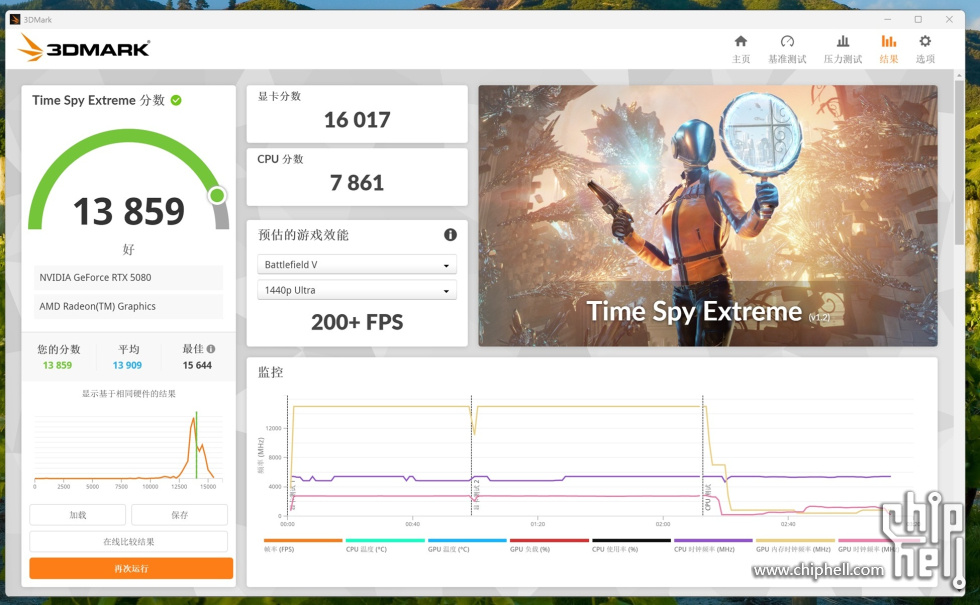Select the AMD Radeon(TM) Graphics row
The image size is (980, 605).
tap(128, 306)
